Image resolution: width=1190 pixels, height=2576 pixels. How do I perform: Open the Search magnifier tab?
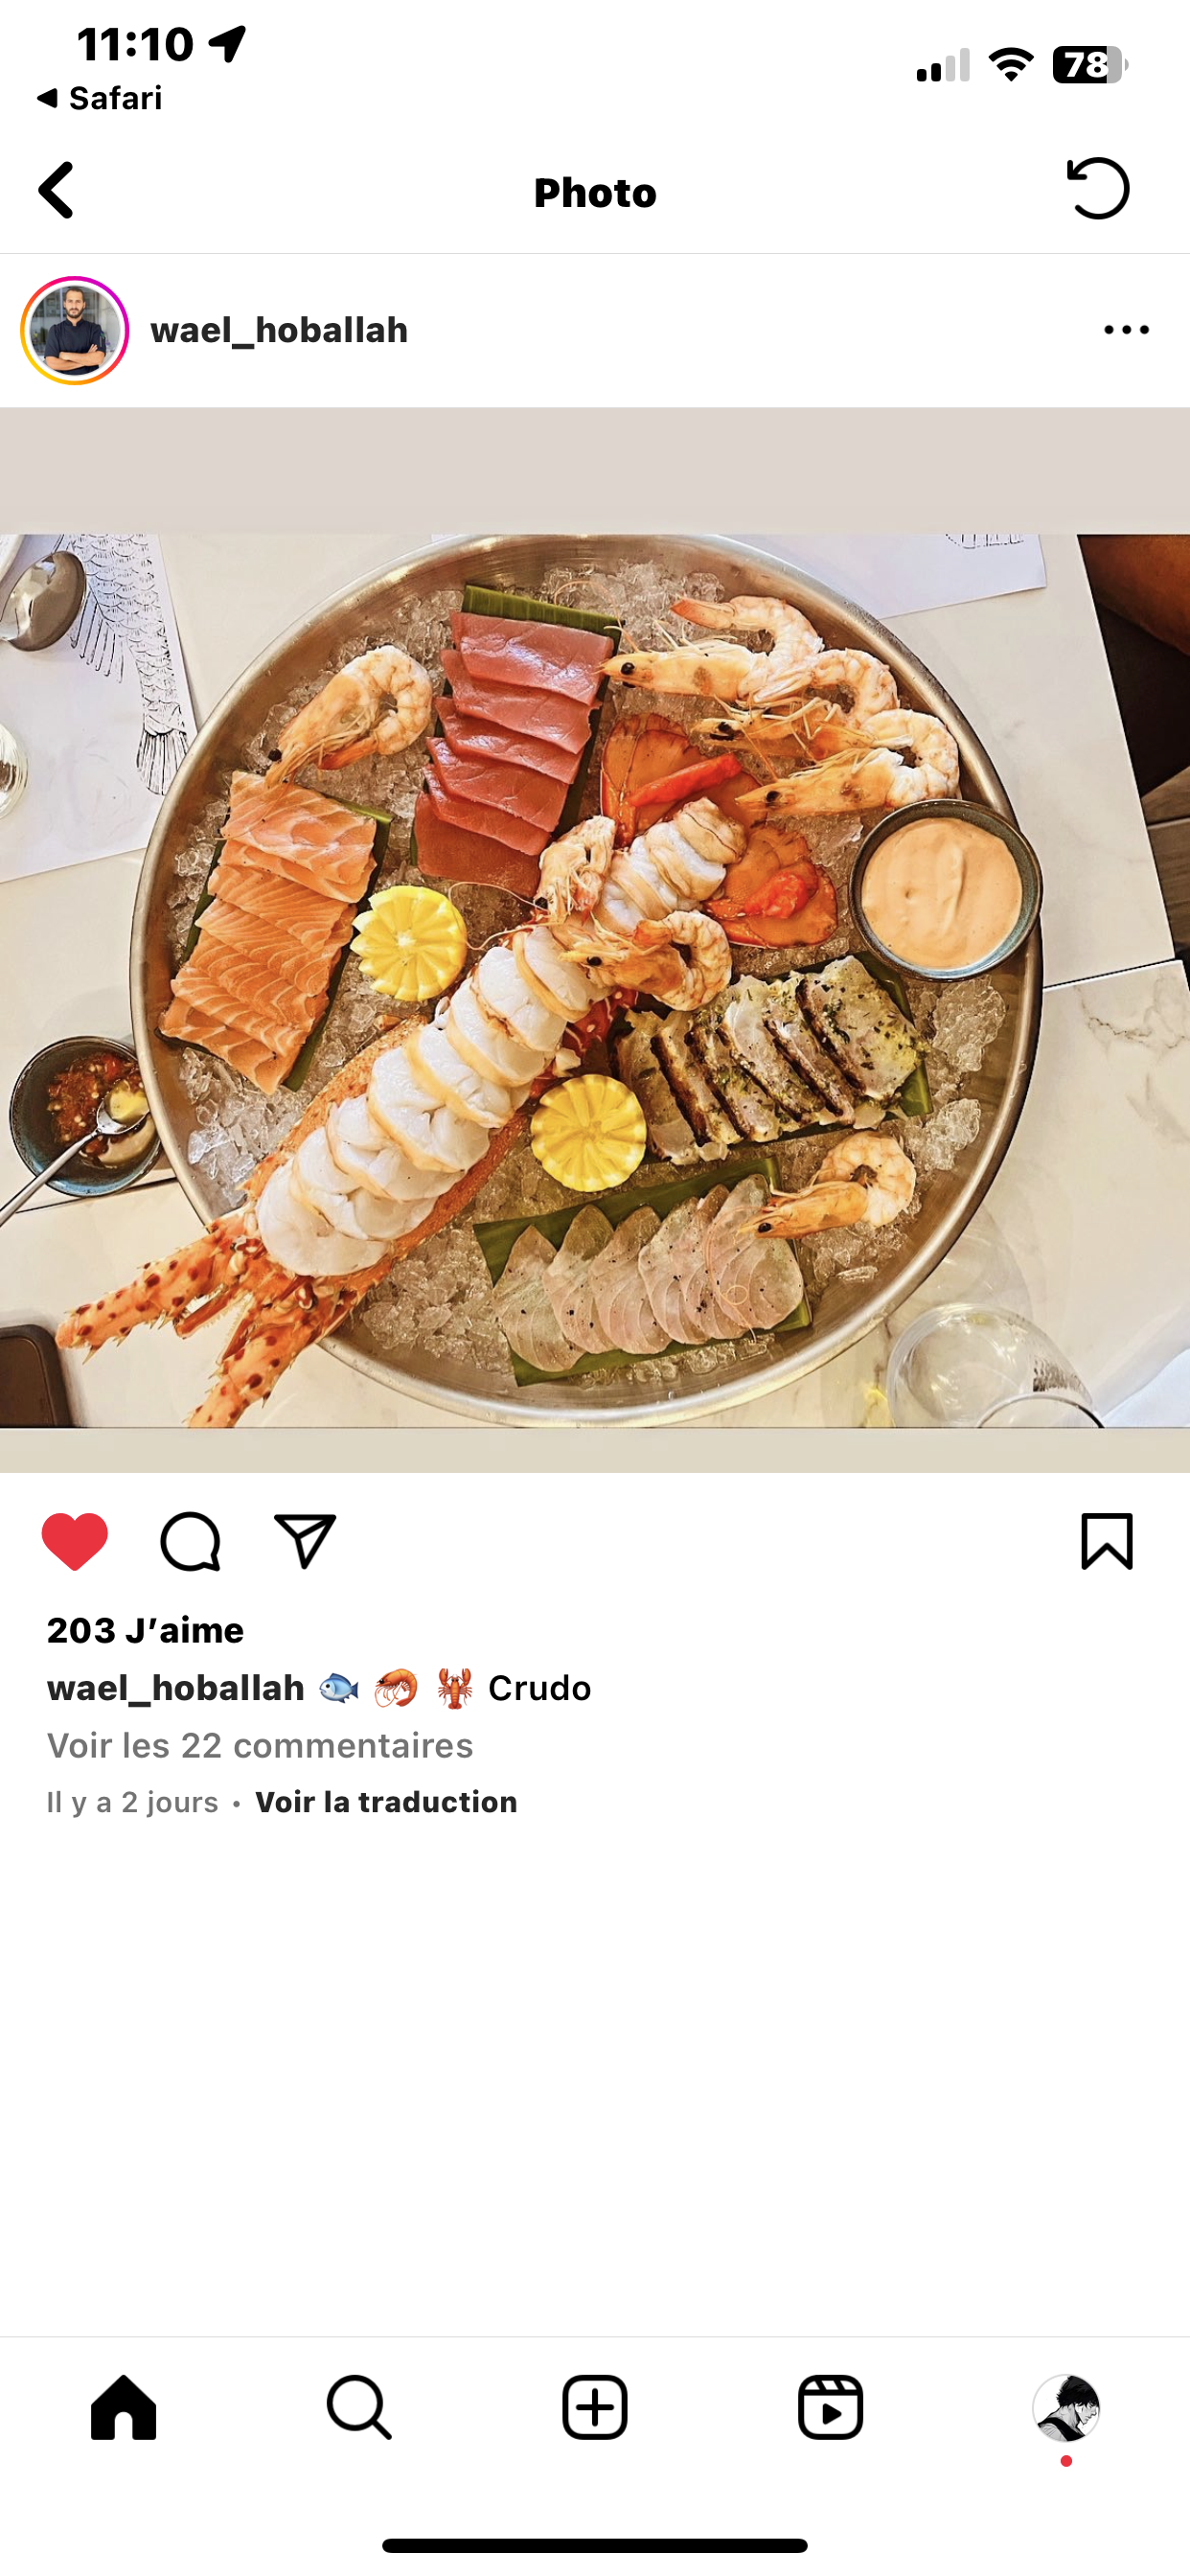coord(359,2407)
